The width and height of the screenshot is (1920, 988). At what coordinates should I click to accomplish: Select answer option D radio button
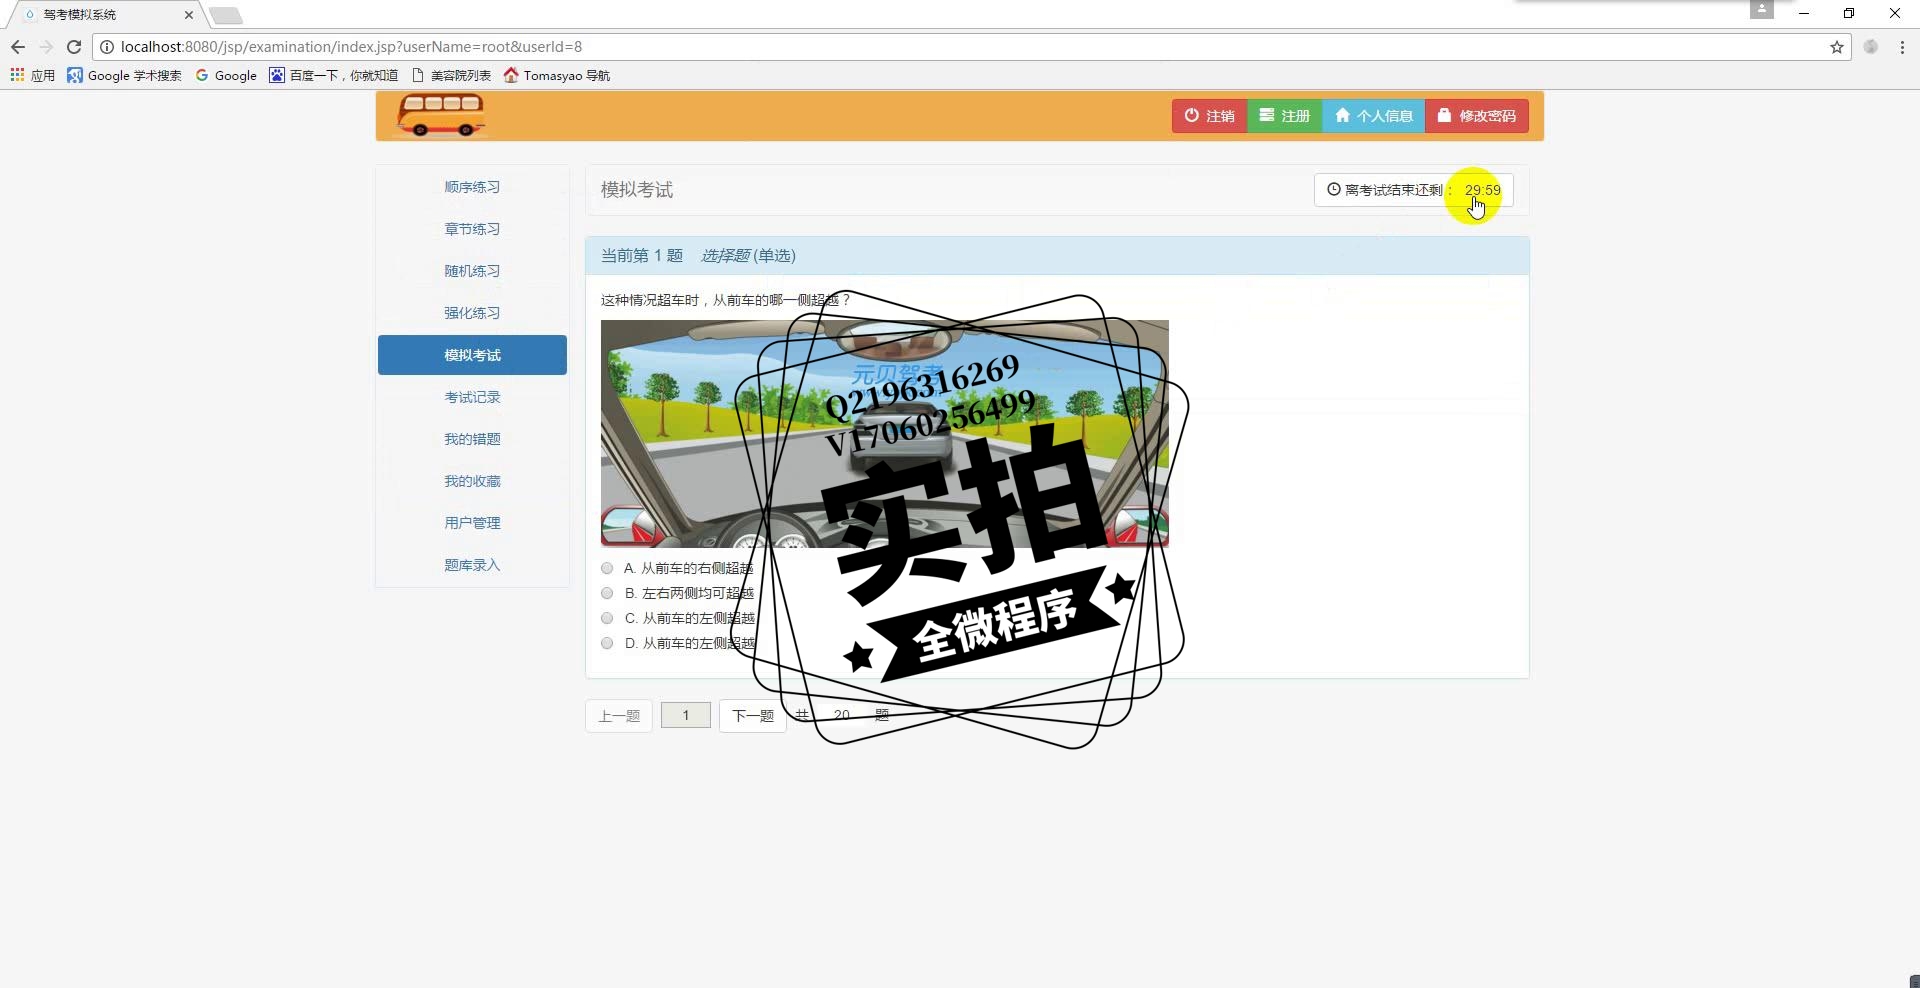[x=607, y=643]
